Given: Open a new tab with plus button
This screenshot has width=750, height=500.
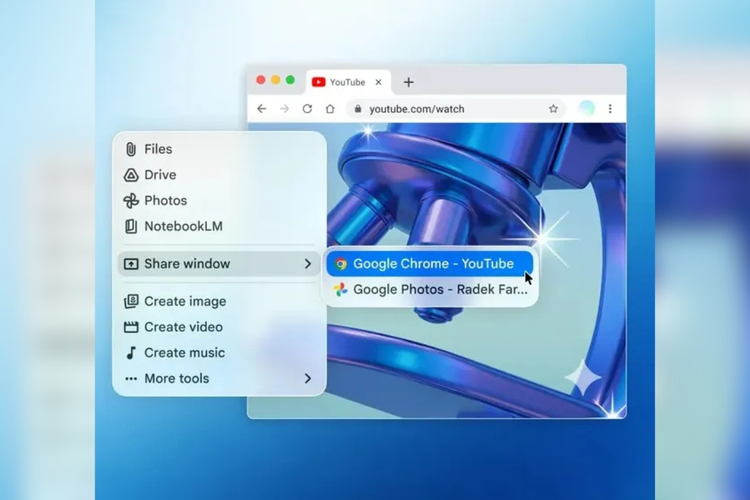Looking at the screenshot, I should 408,82.
